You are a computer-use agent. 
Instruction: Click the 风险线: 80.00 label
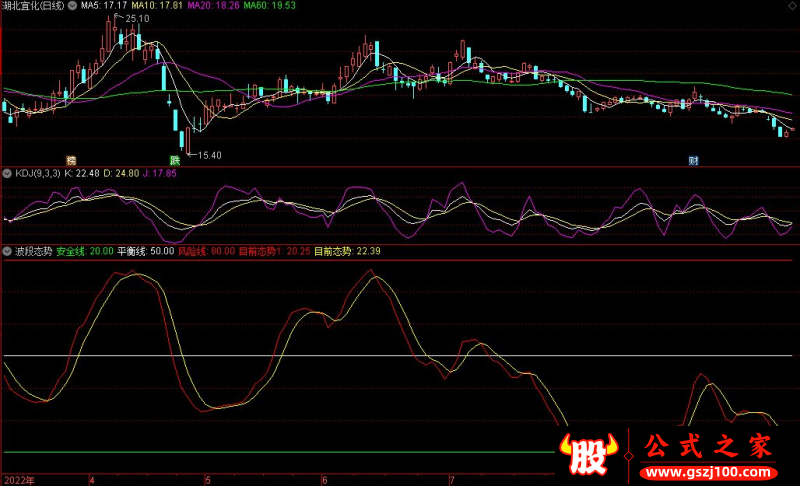tap(207, 251)
